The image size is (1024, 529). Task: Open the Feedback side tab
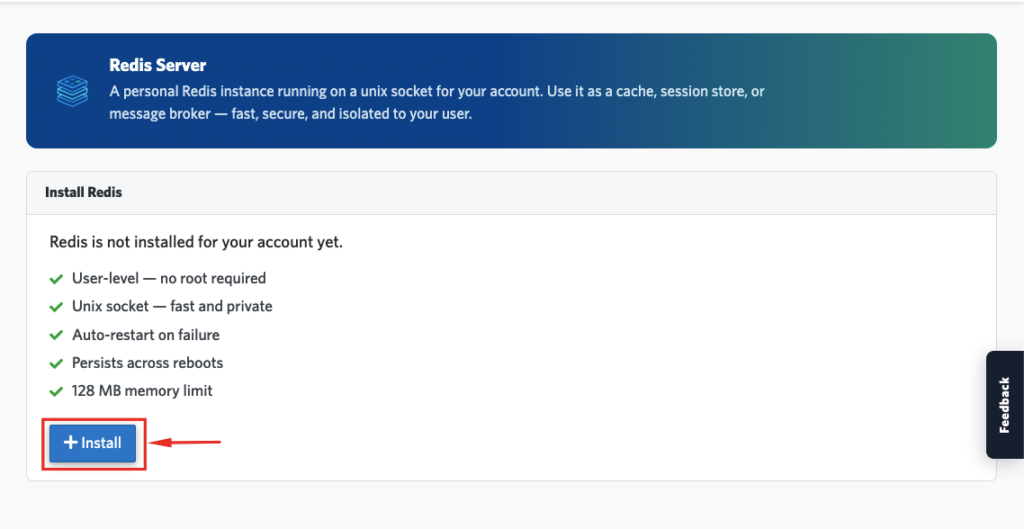click(x=1004, y=405)
